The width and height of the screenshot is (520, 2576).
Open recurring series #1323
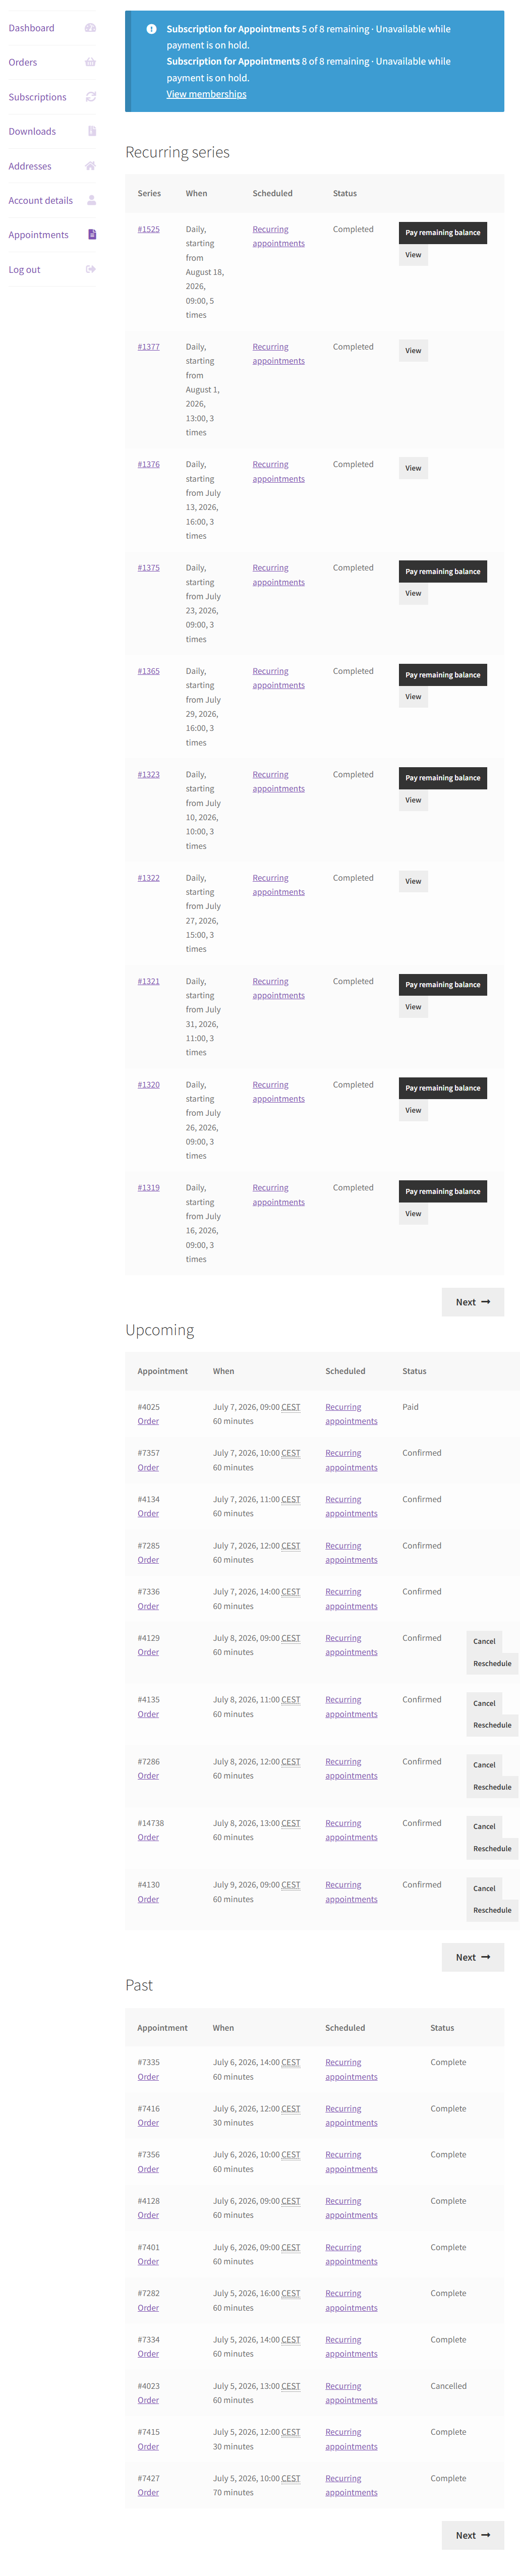click(149, 774)
